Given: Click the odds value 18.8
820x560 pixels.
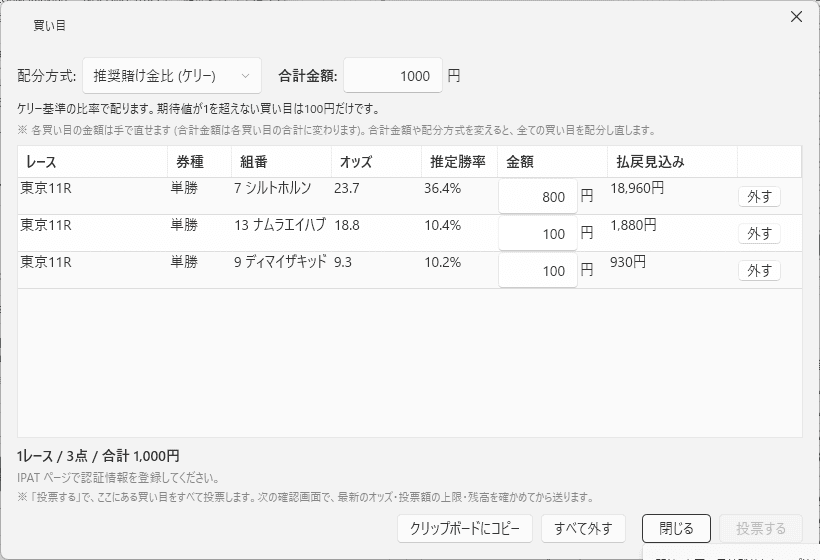Looking at the screenshot, I should pyautogui.click(x=347, y=225).
